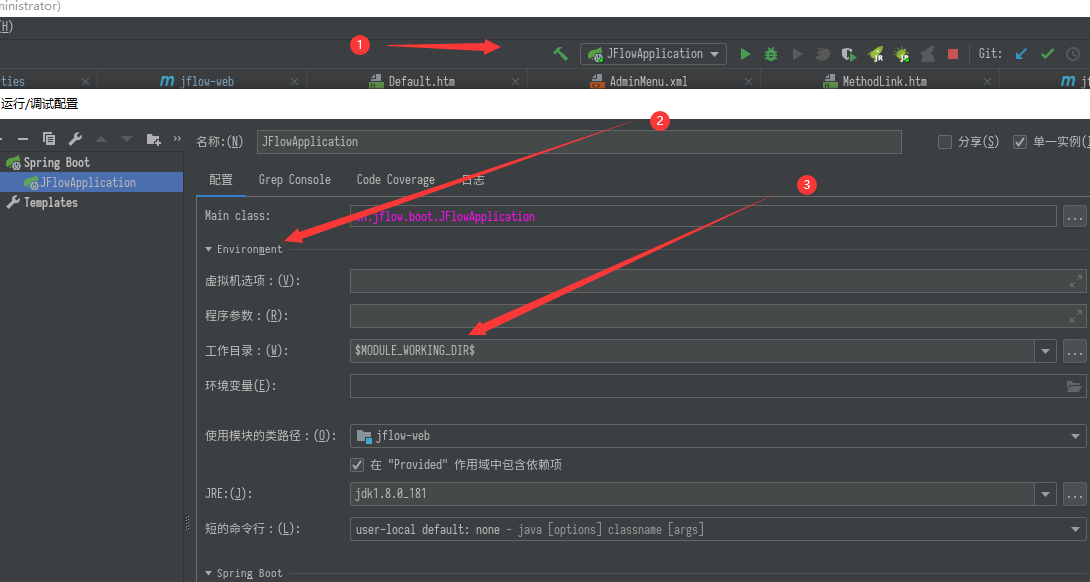Collapse the Spring Boot settings section
This screenshot has width=1090, height=582.
coord(209,573)
